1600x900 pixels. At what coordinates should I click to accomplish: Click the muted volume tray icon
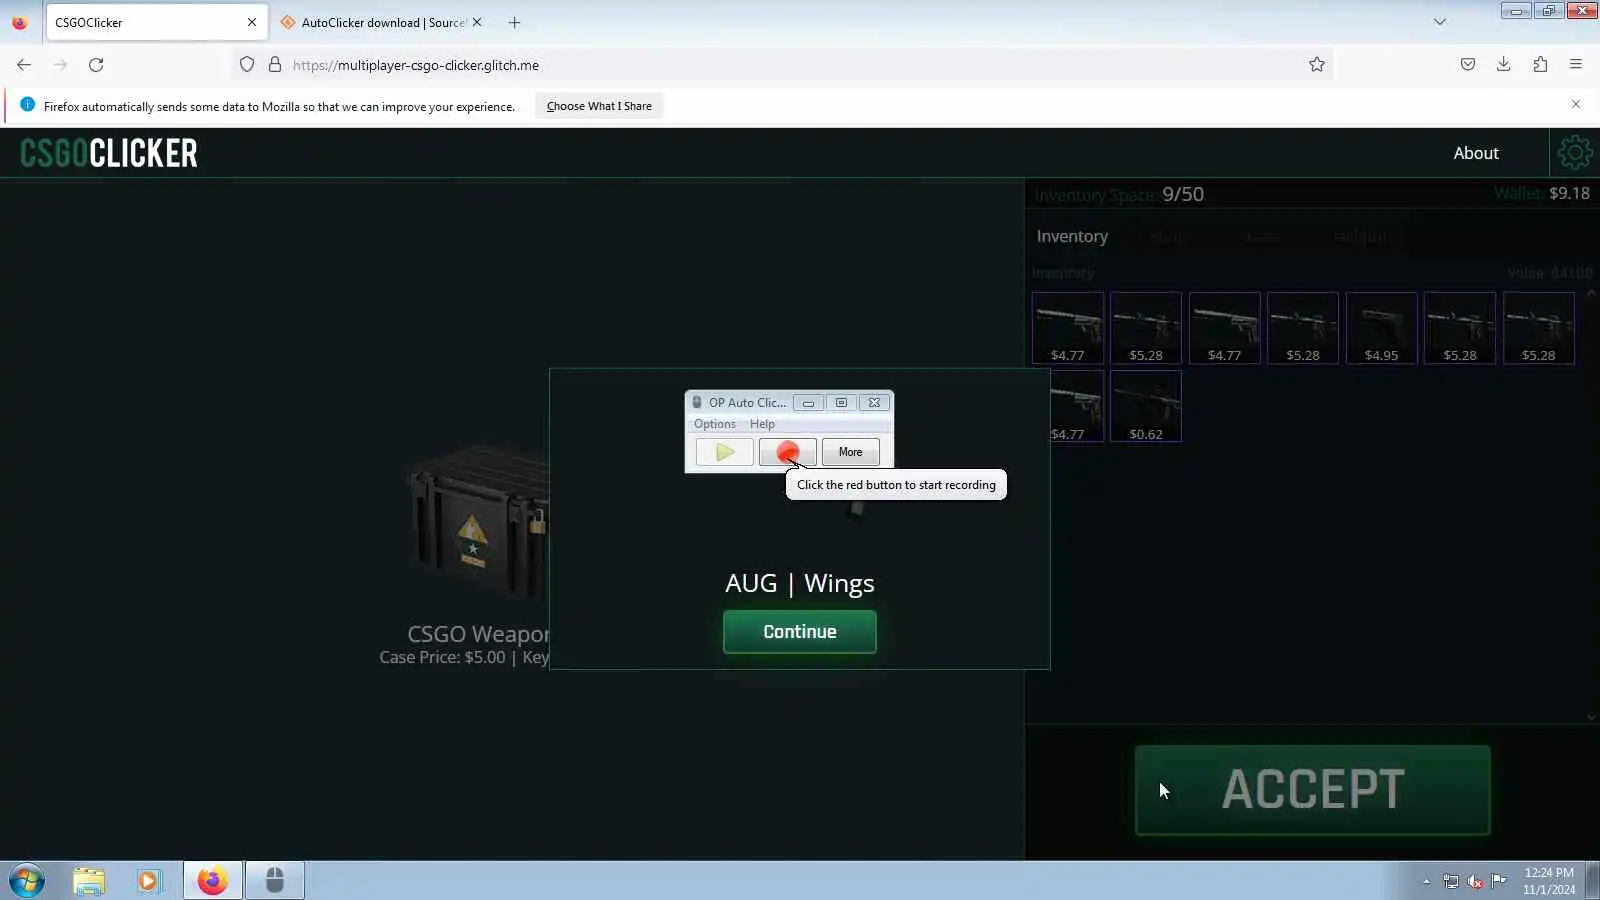pos(1475,882)
